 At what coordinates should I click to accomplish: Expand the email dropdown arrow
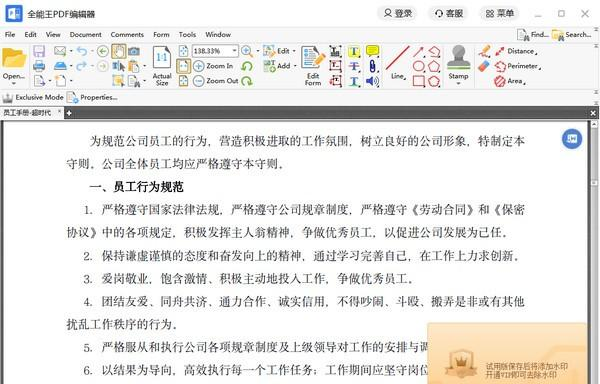tap(71, 51)
